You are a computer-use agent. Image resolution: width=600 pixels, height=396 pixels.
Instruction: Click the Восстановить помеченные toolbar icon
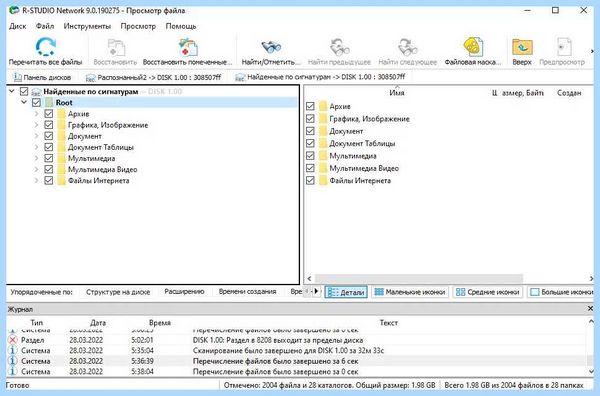pyautogui.click(x=188, y=47)
